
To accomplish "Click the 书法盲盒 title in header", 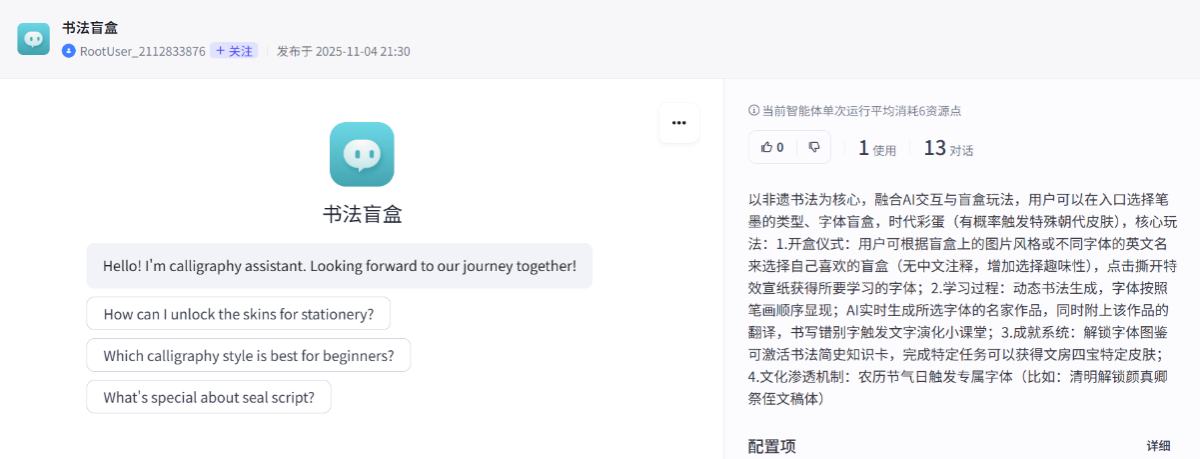I will pyautogui.click(x=90, y=28).
